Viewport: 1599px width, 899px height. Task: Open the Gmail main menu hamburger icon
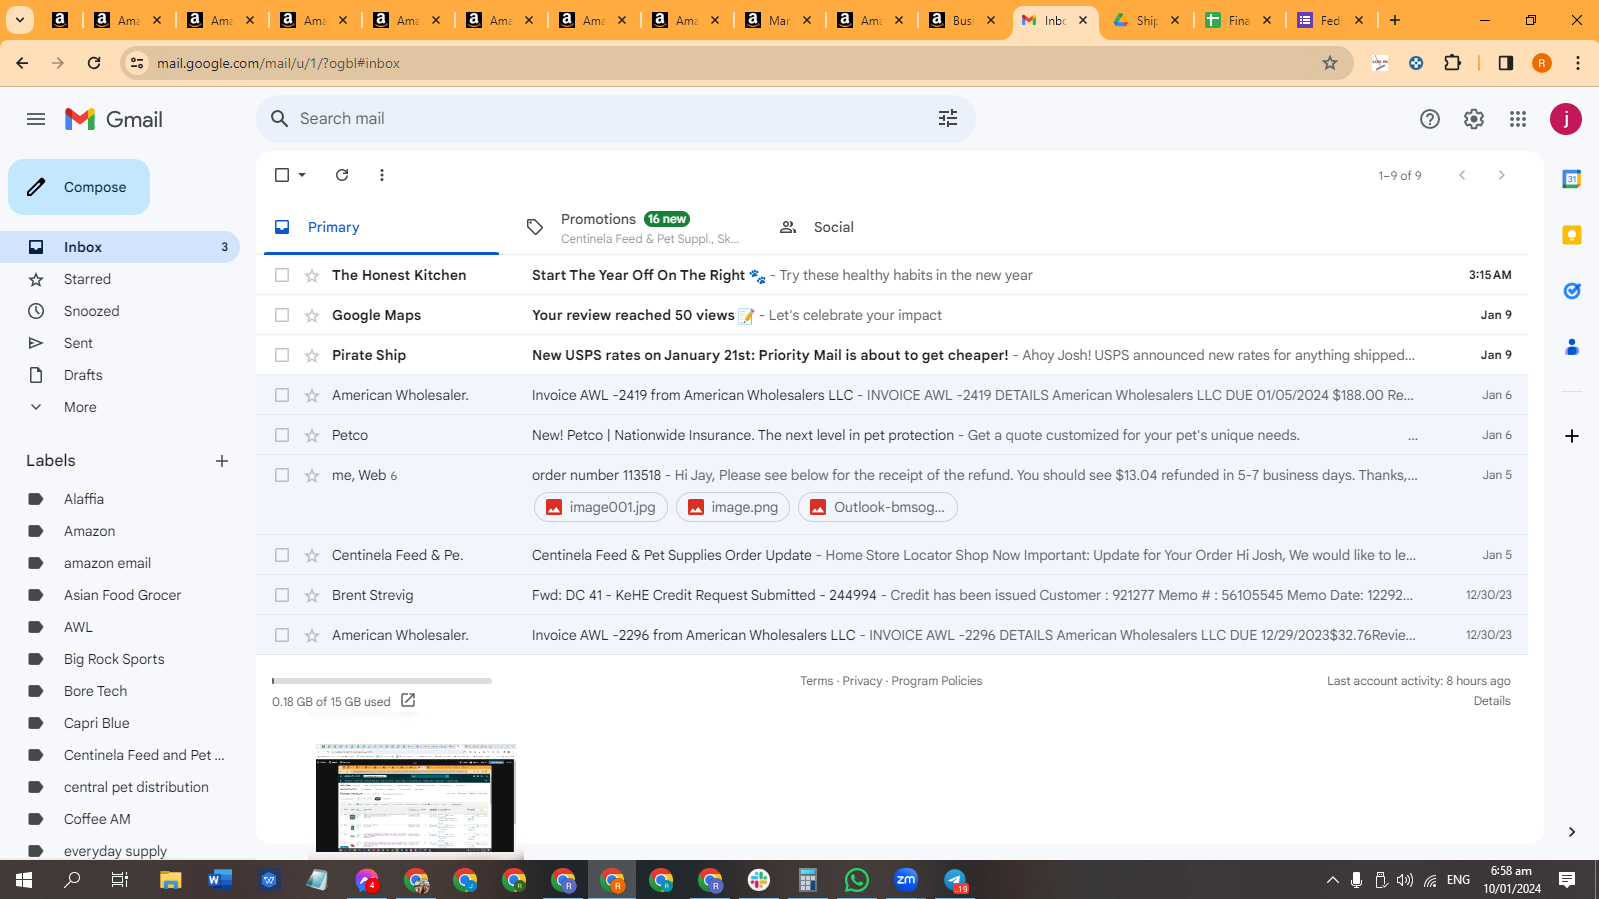[x=36, y=119]
